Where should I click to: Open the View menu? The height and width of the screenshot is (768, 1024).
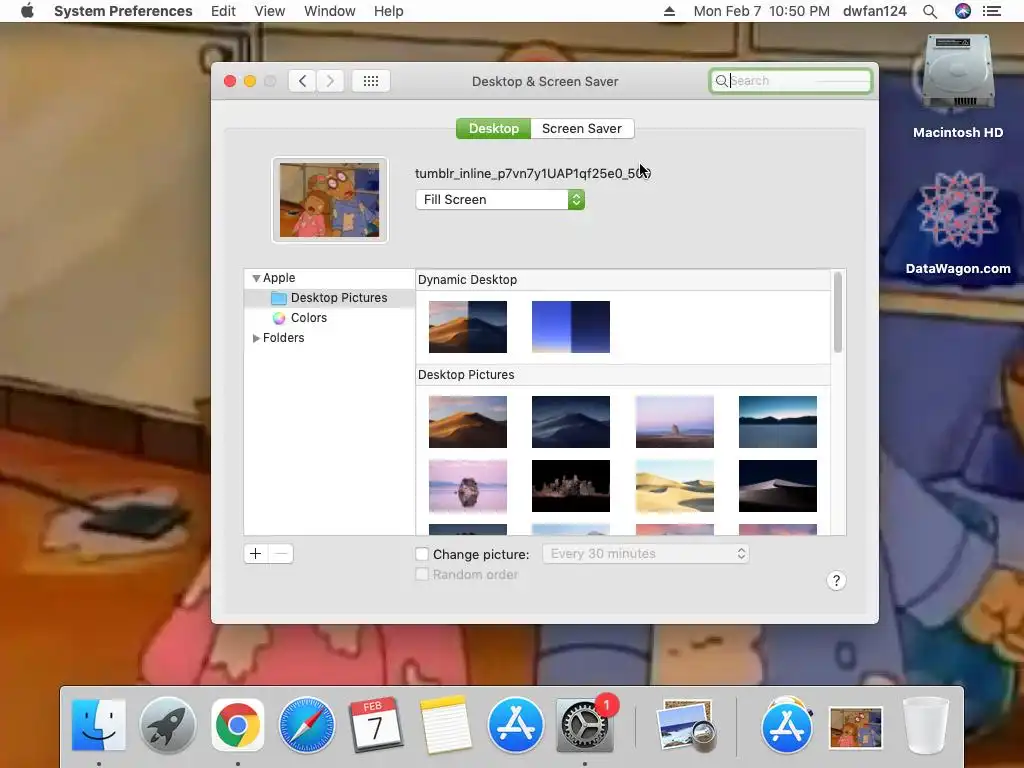(270, 11)
